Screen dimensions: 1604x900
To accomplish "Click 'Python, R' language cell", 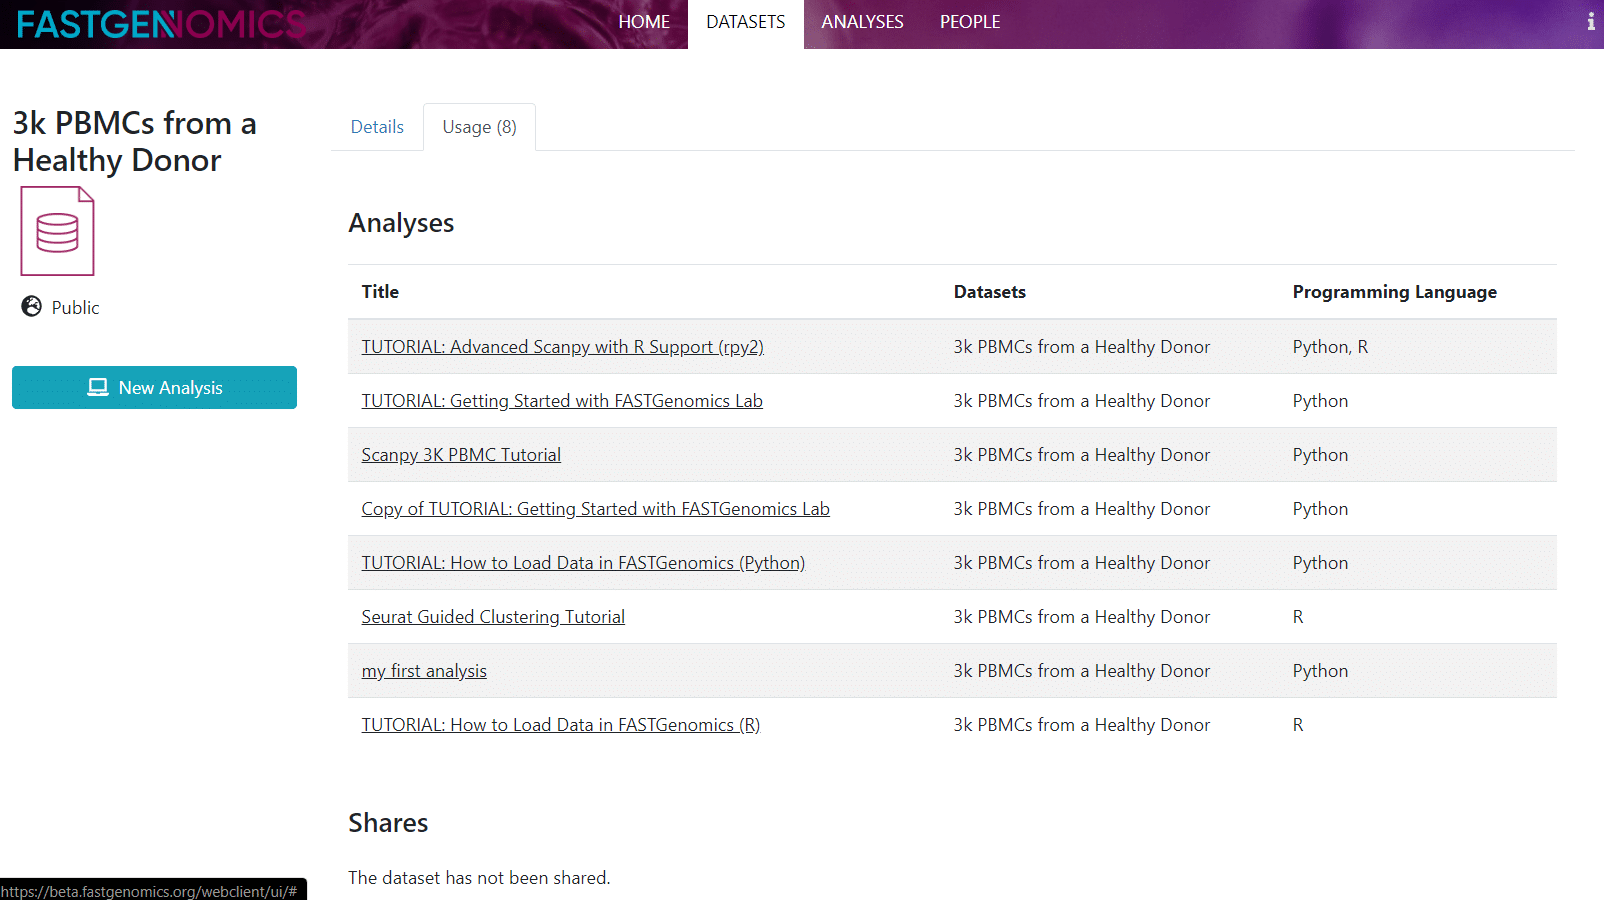I will tap(1330, 347).
